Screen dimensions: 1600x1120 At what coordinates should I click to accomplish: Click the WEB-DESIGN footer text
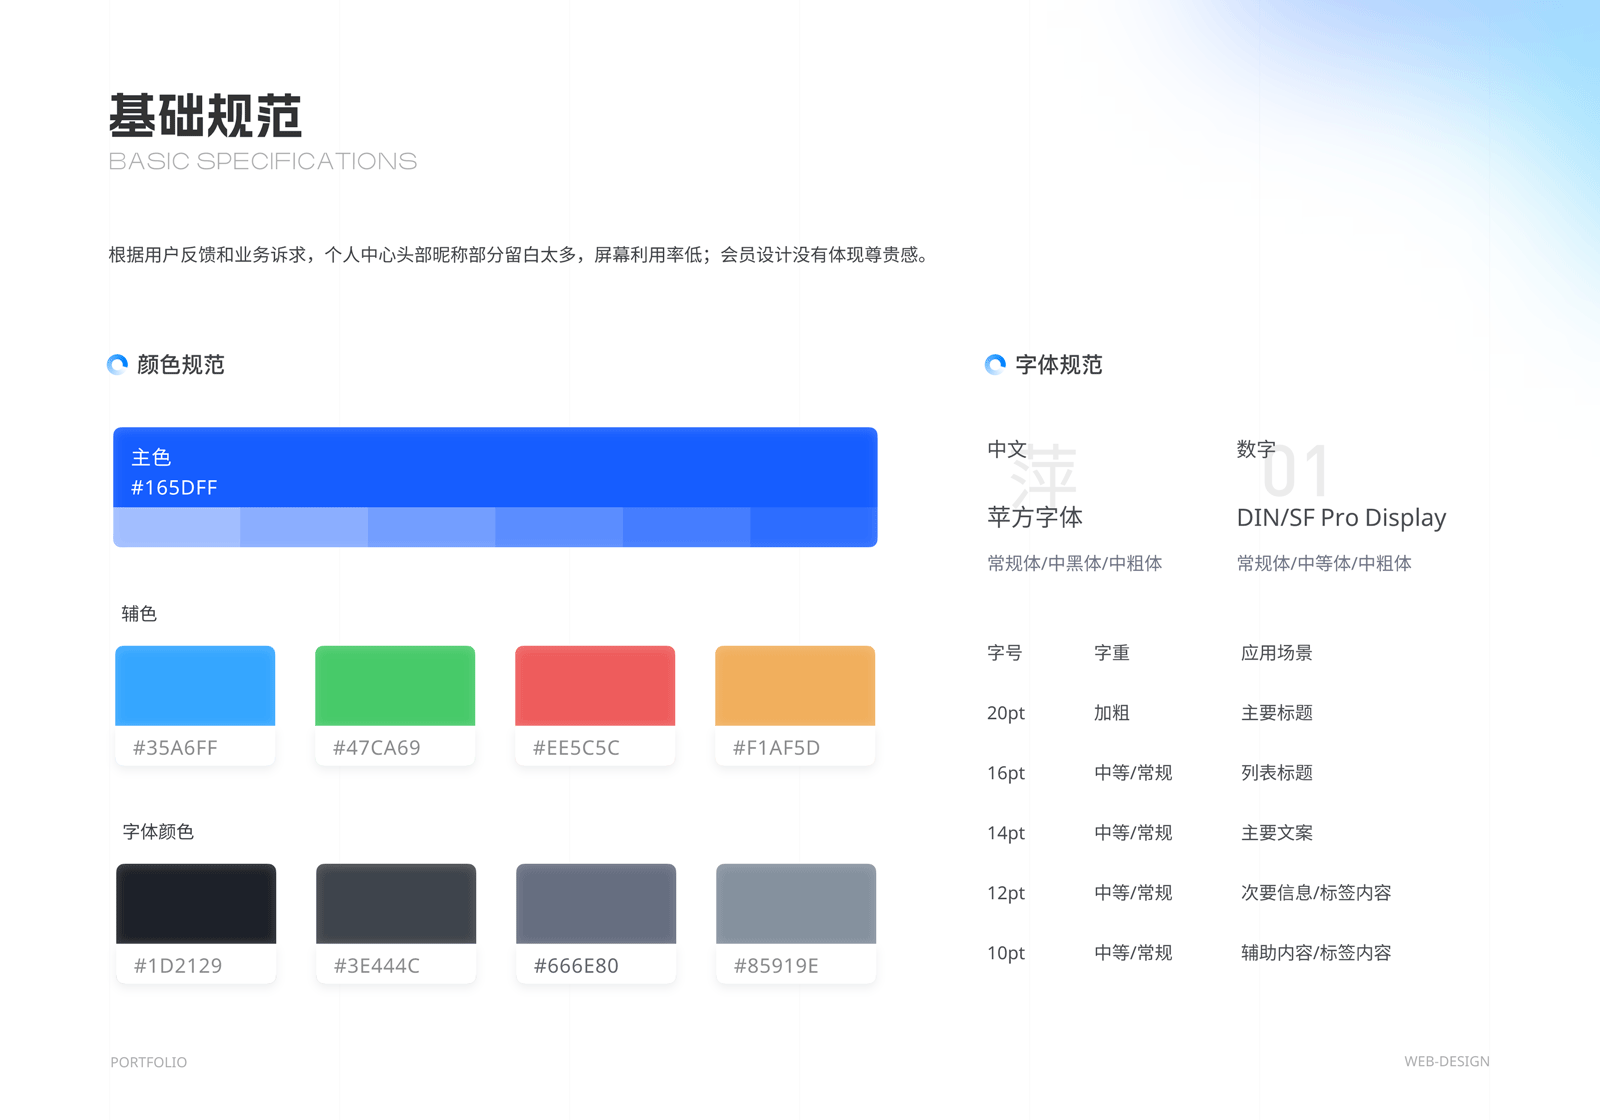pyautogui.click(x=1447, y=1061)
